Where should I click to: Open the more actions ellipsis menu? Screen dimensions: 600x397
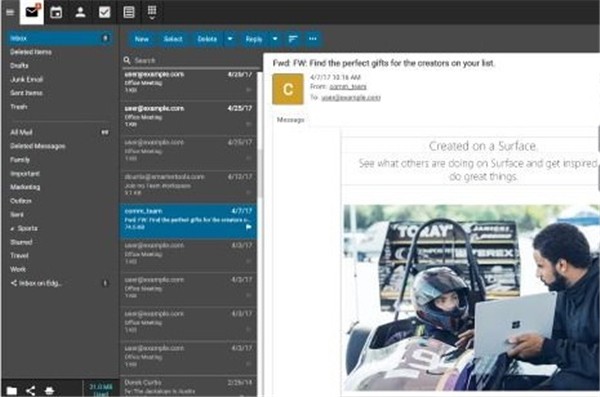tap(313, 39)
